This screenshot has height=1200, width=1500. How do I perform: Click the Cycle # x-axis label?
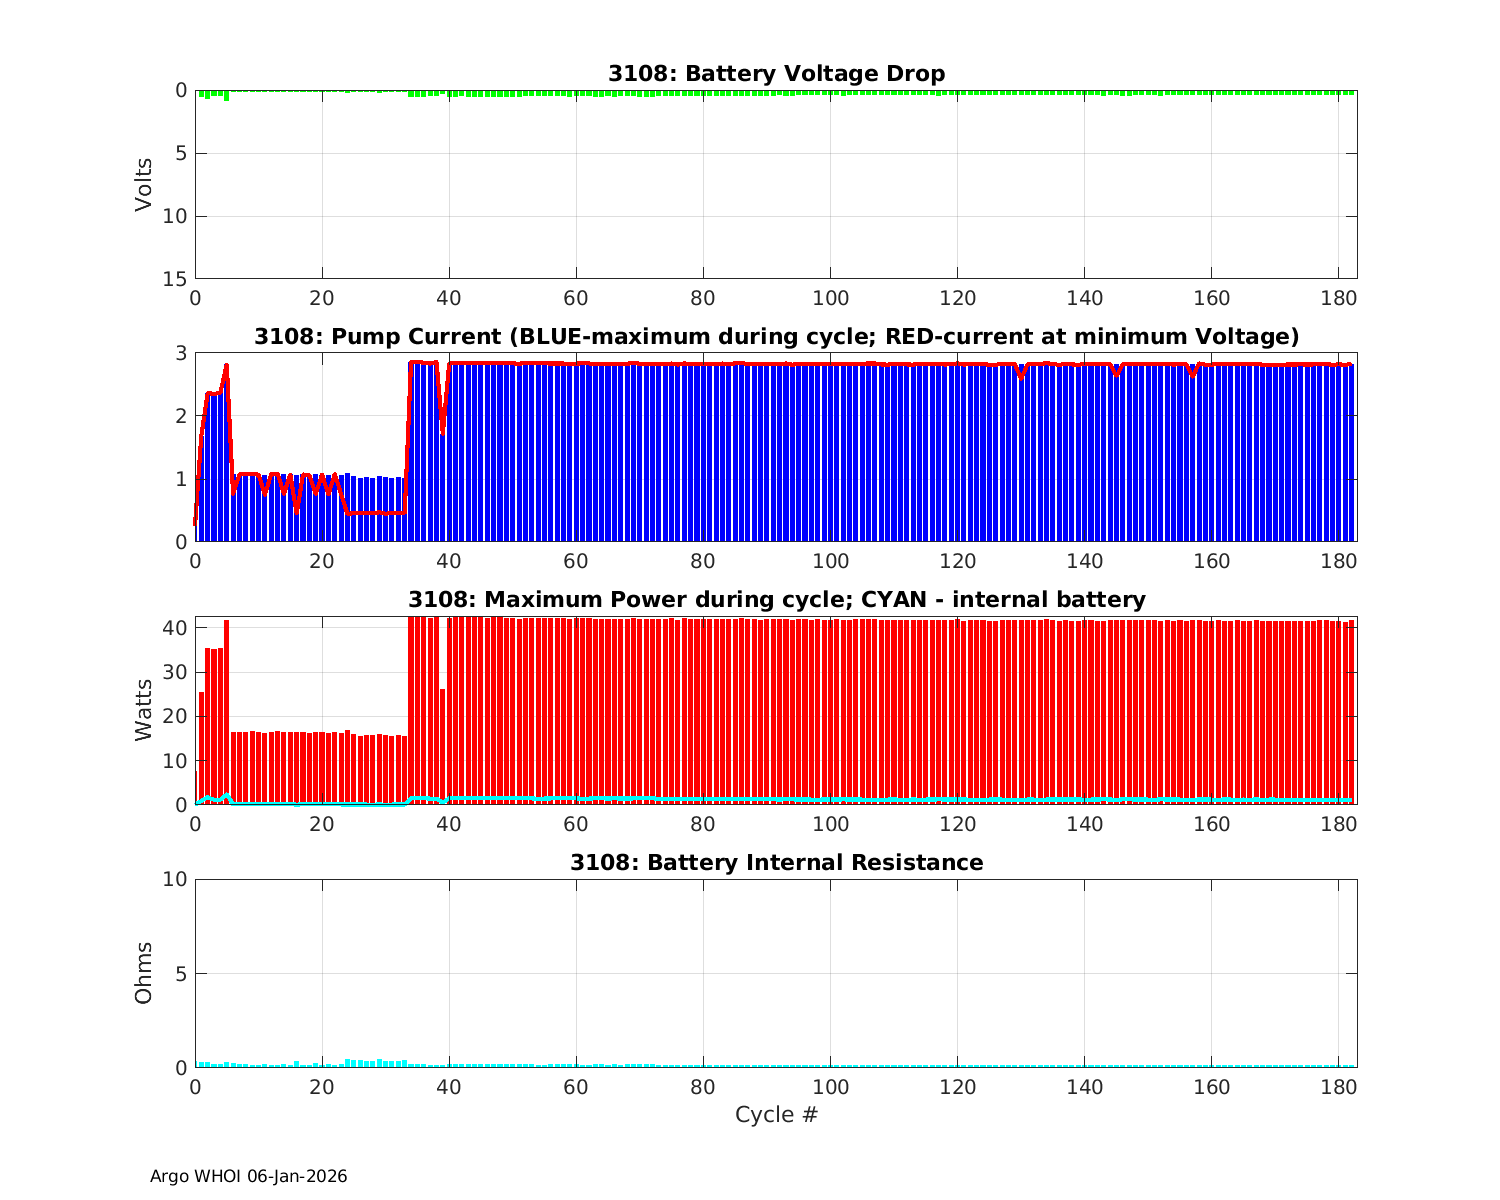[x=776, y=1115]
